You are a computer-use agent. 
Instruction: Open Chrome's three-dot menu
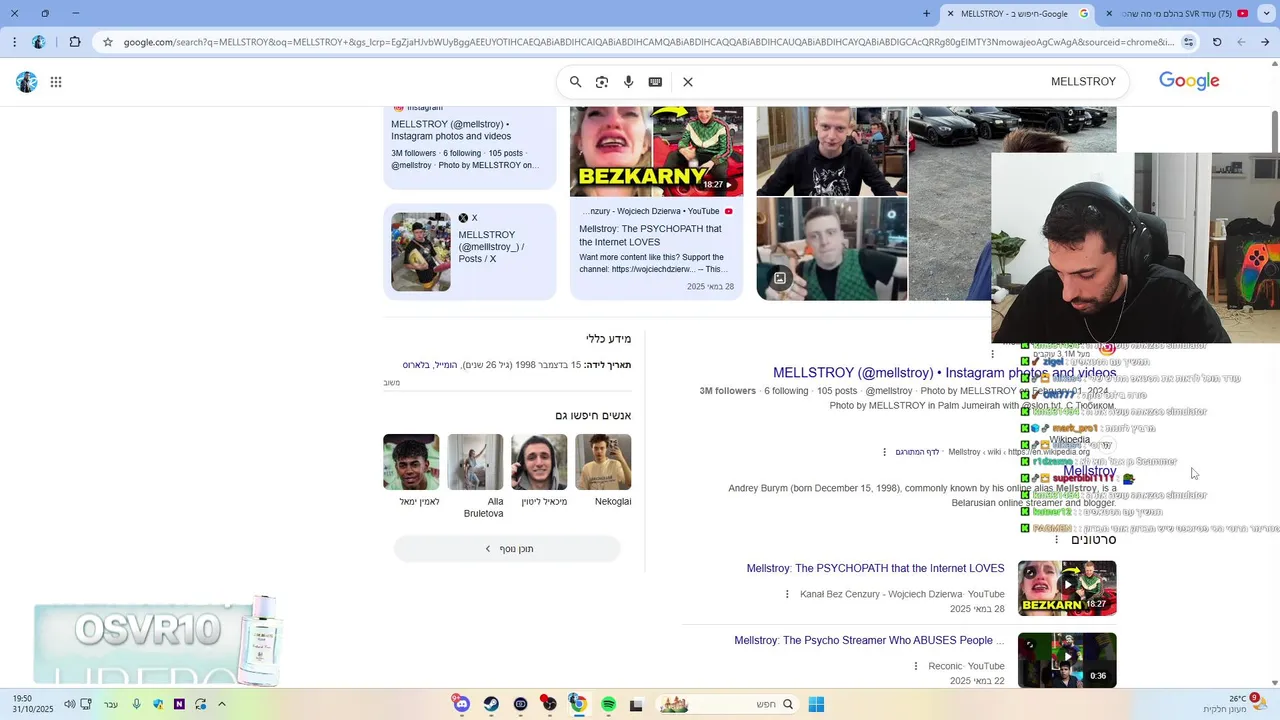click(13, 42)
